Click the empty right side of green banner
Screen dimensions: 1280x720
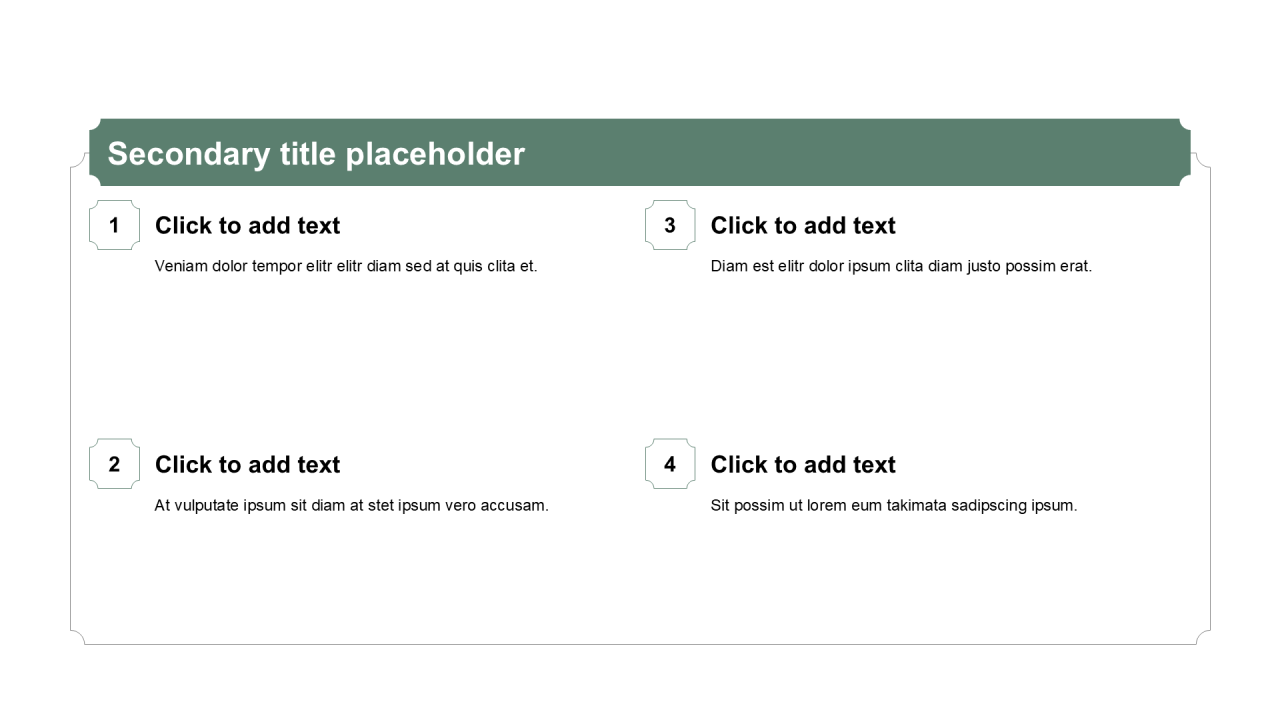[x=900, y=153]
